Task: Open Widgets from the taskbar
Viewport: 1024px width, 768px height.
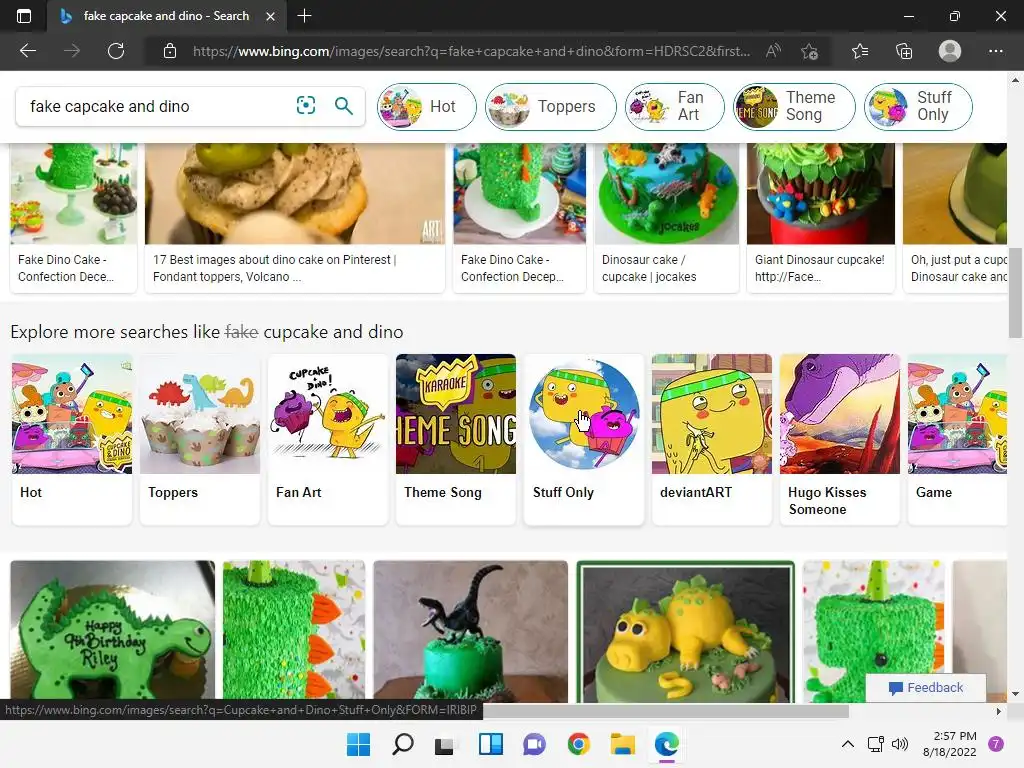Action: pyautogui.click(x=490, y=744)
